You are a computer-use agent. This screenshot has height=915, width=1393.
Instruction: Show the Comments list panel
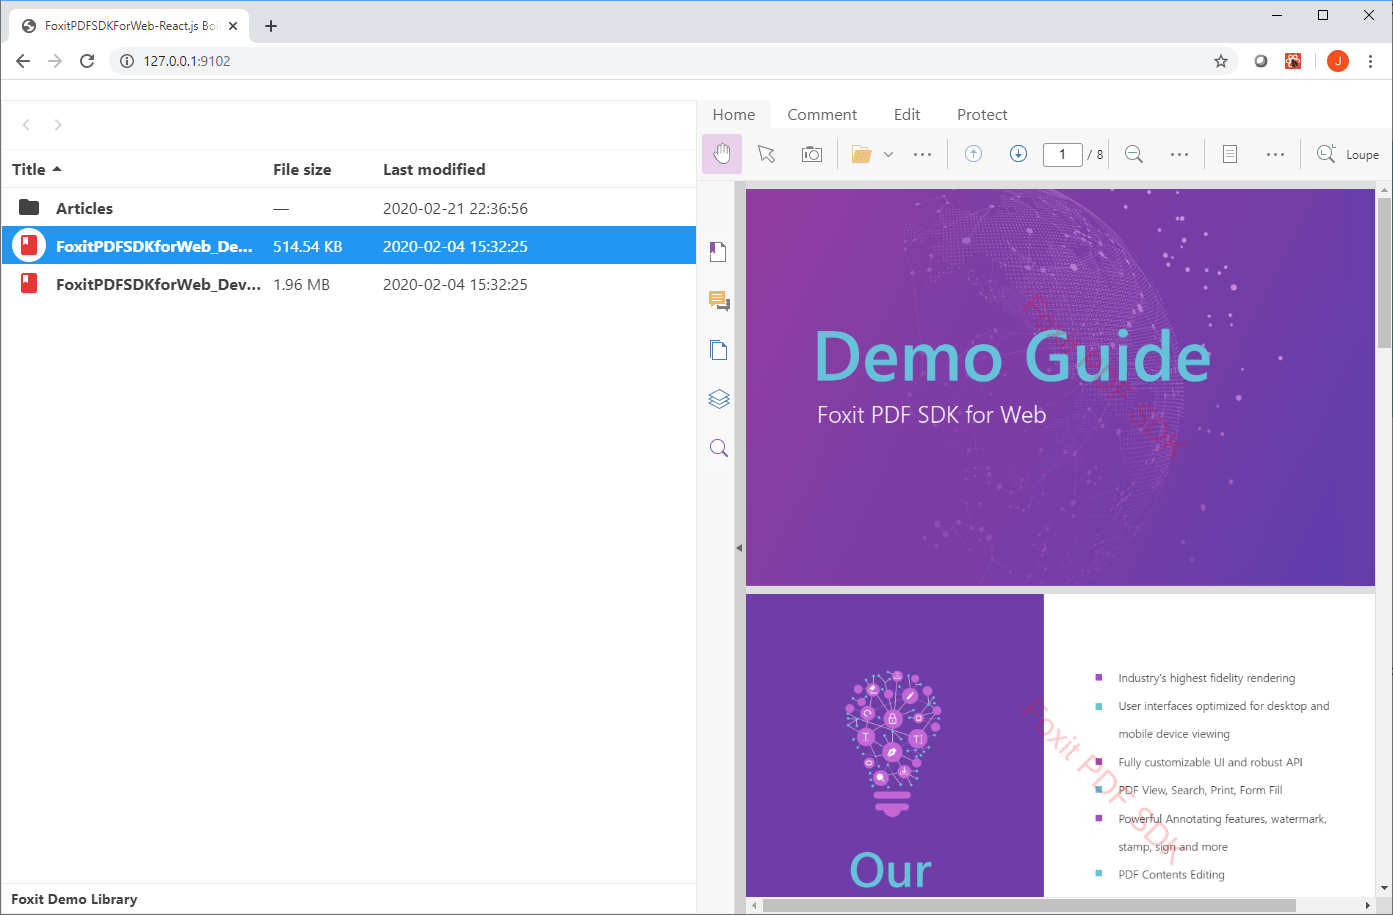[x=718, y=300]
